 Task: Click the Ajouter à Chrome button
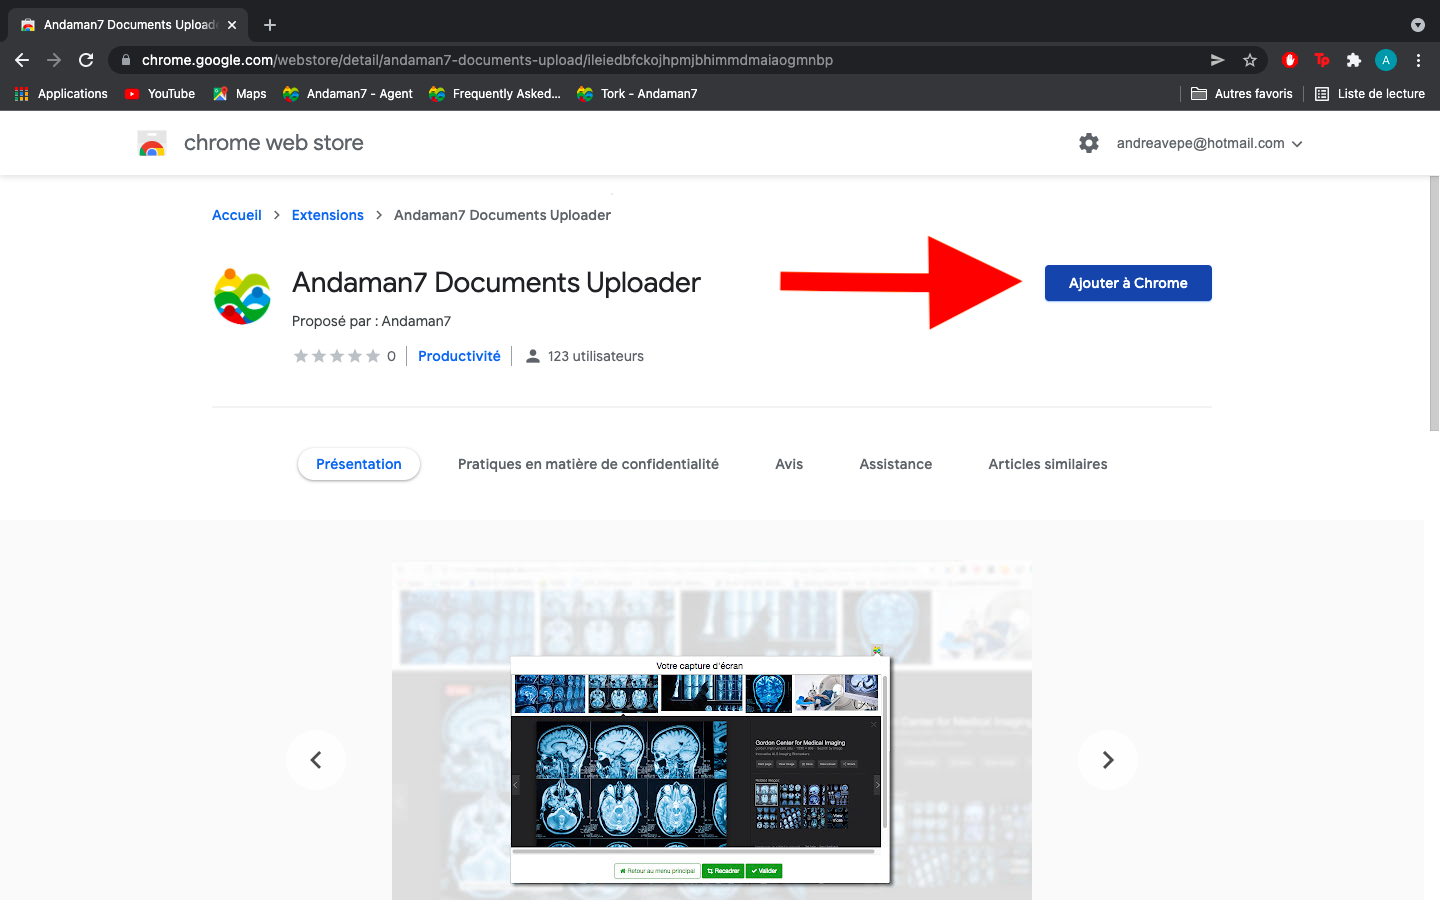point(1128,283)
